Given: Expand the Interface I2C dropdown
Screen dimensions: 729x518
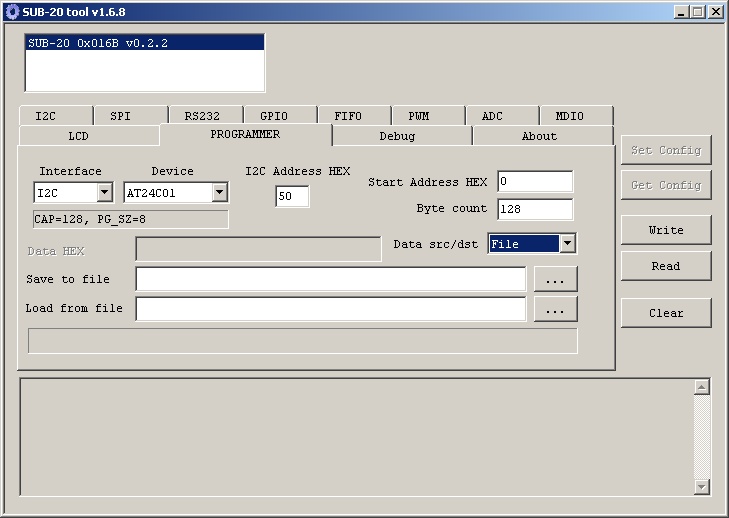Looking at the screenshot, I should [x=104, y=193].
